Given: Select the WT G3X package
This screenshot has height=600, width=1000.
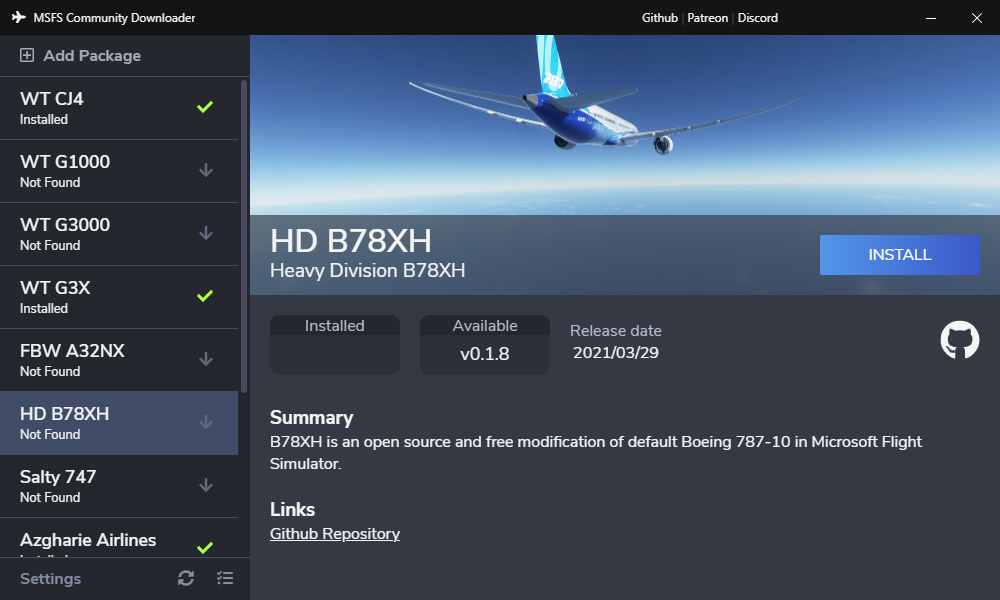Looking at the screenshot, I should [119, 297].
